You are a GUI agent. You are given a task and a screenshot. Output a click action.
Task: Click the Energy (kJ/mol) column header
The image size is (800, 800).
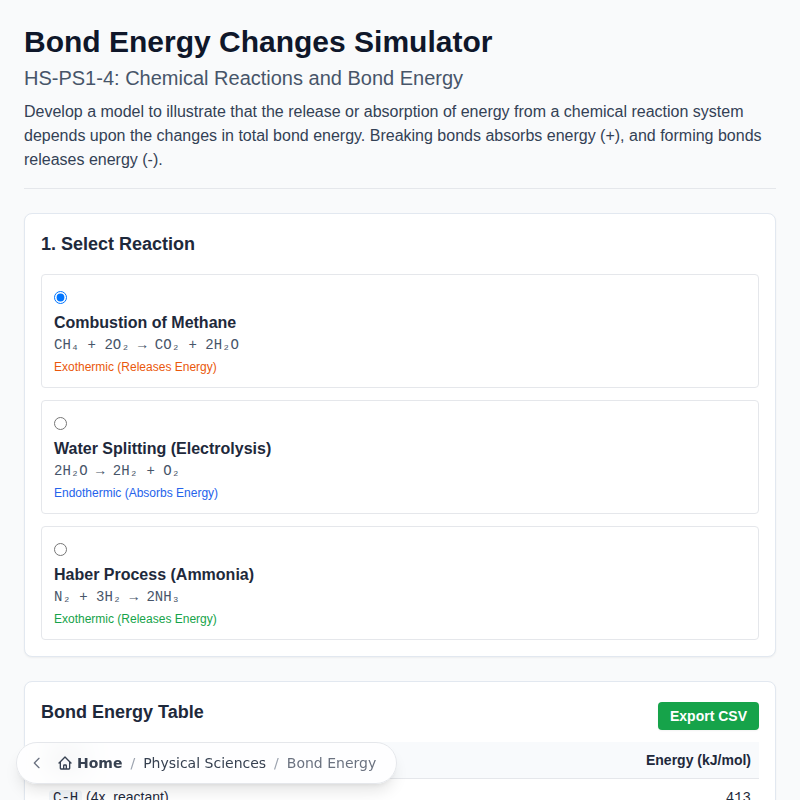[x=698, y=760]
